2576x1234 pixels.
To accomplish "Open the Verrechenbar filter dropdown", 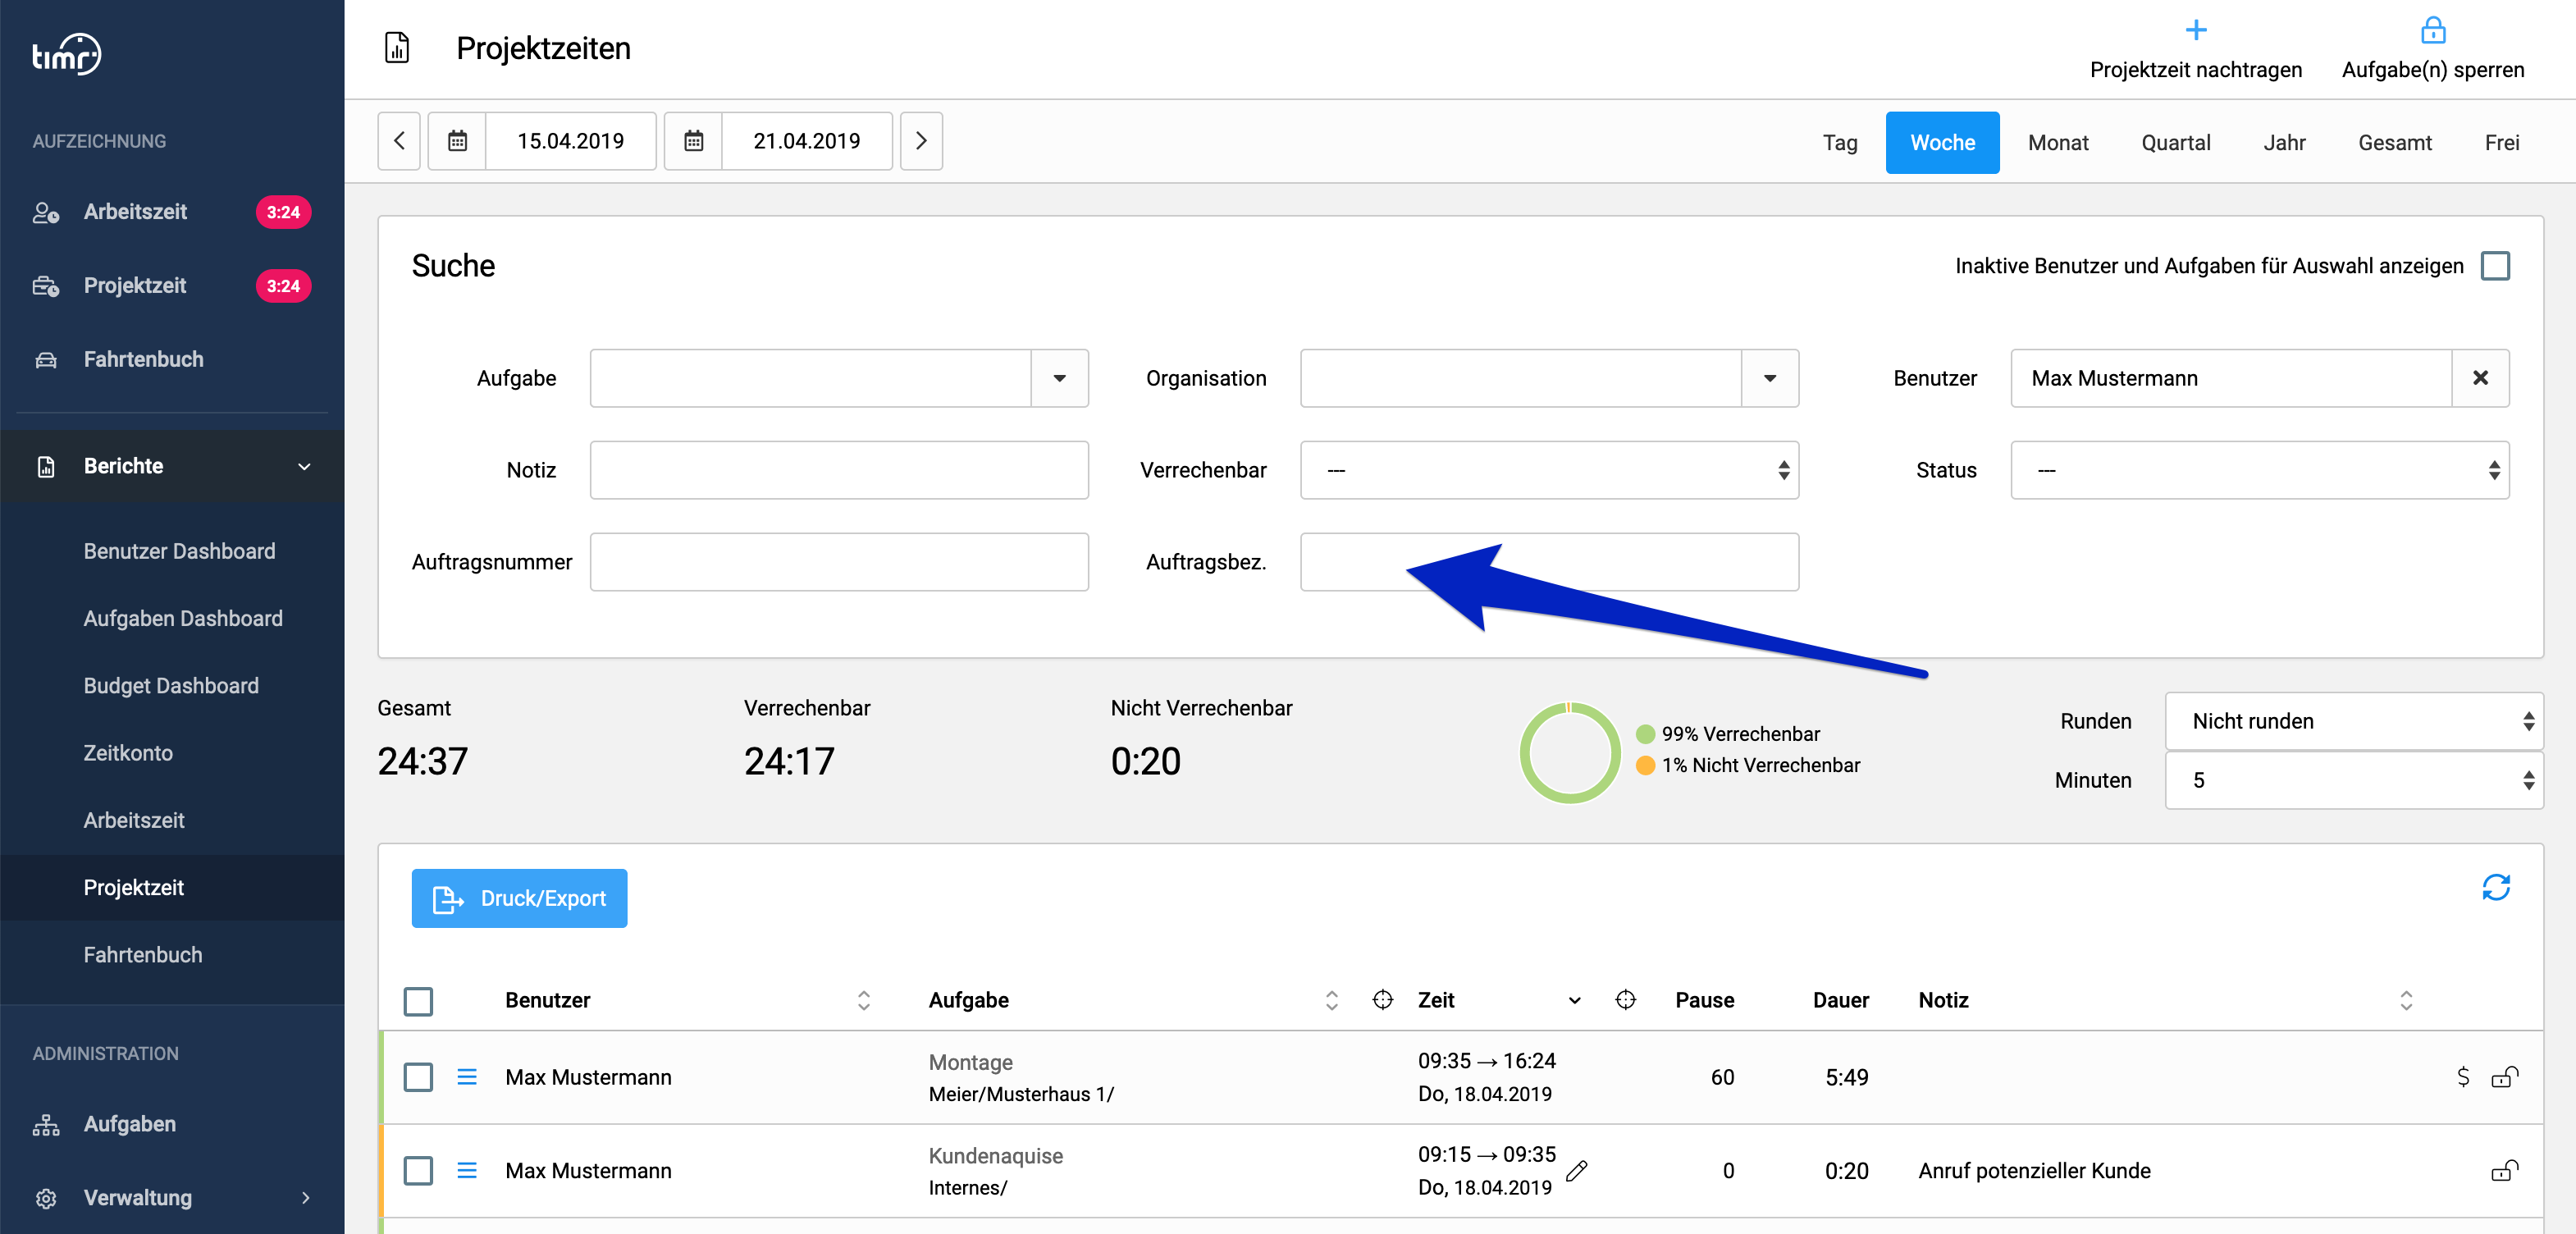I will pyautogui.click(x=1549, y=470).
